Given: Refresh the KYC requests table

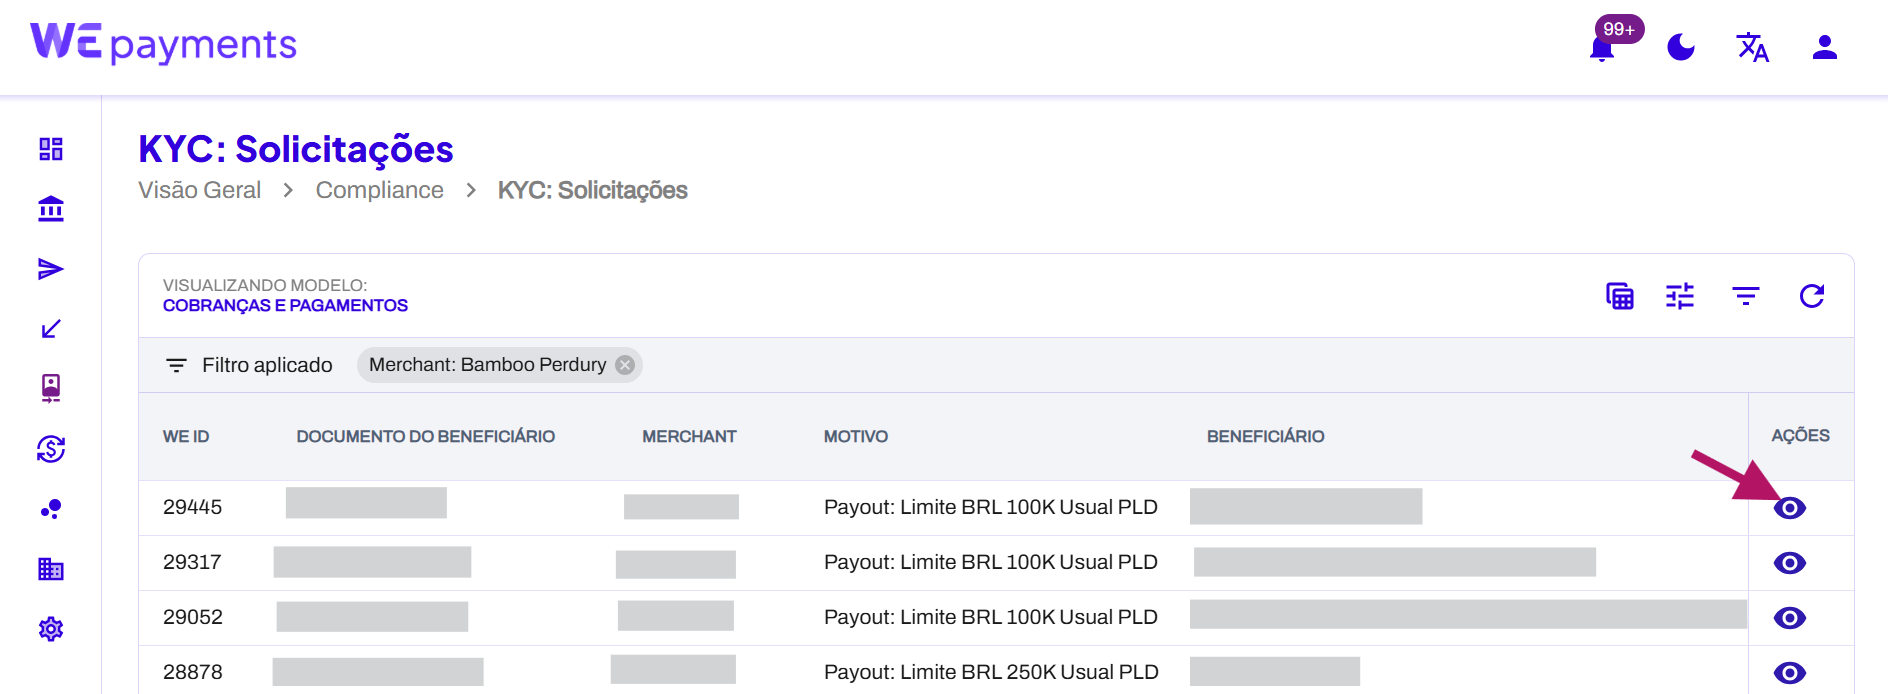Looking at the screenshot, I should (x=1812, y=296).
